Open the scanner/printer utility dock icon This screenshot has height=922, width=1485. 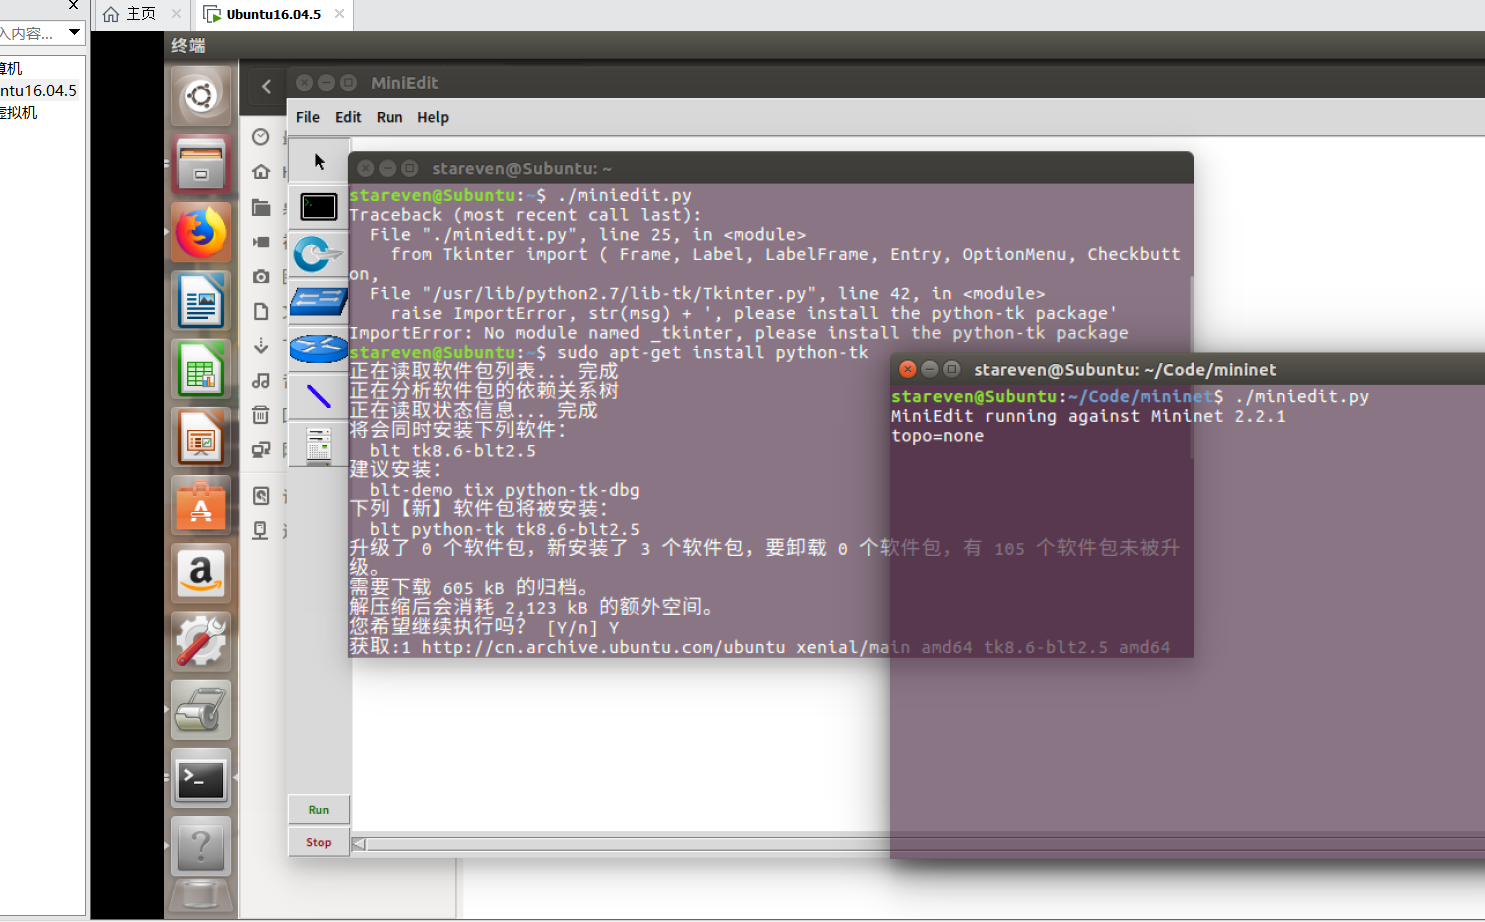(x=201, y=710)
